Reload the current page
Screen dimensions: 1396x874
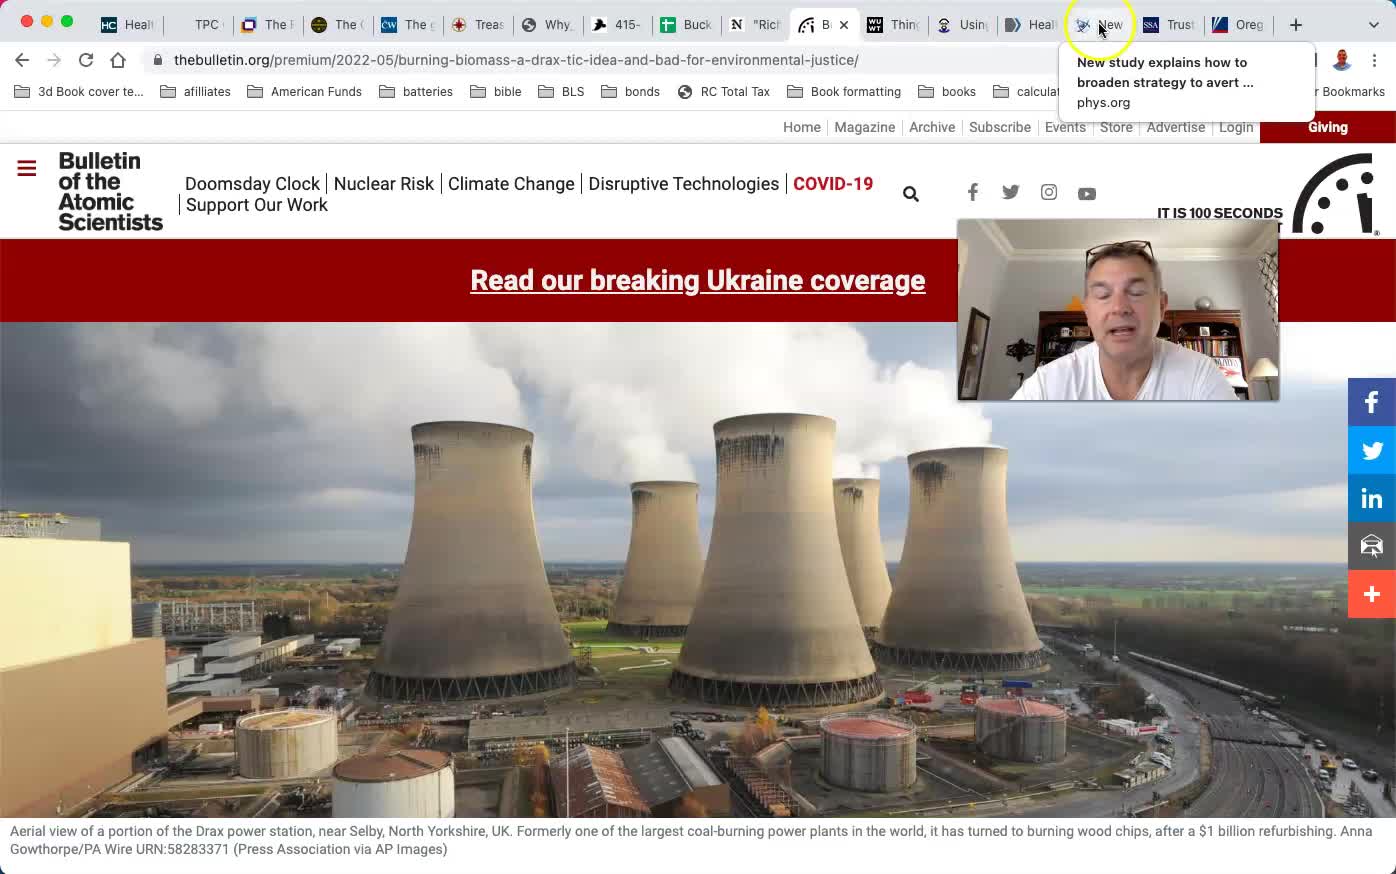86,60
